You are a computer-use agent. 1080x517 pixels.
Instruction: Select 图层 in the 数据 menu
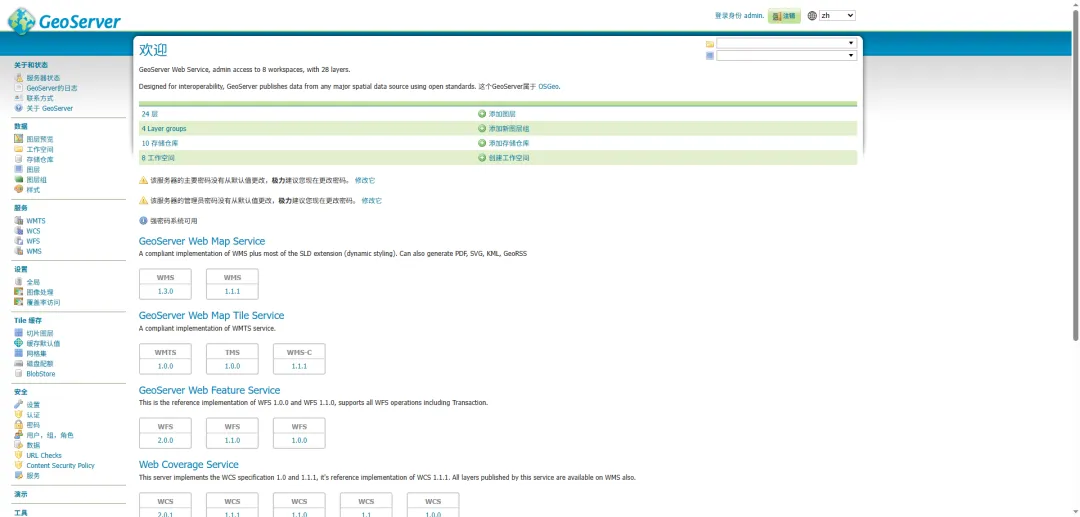[x=33, y=169]
